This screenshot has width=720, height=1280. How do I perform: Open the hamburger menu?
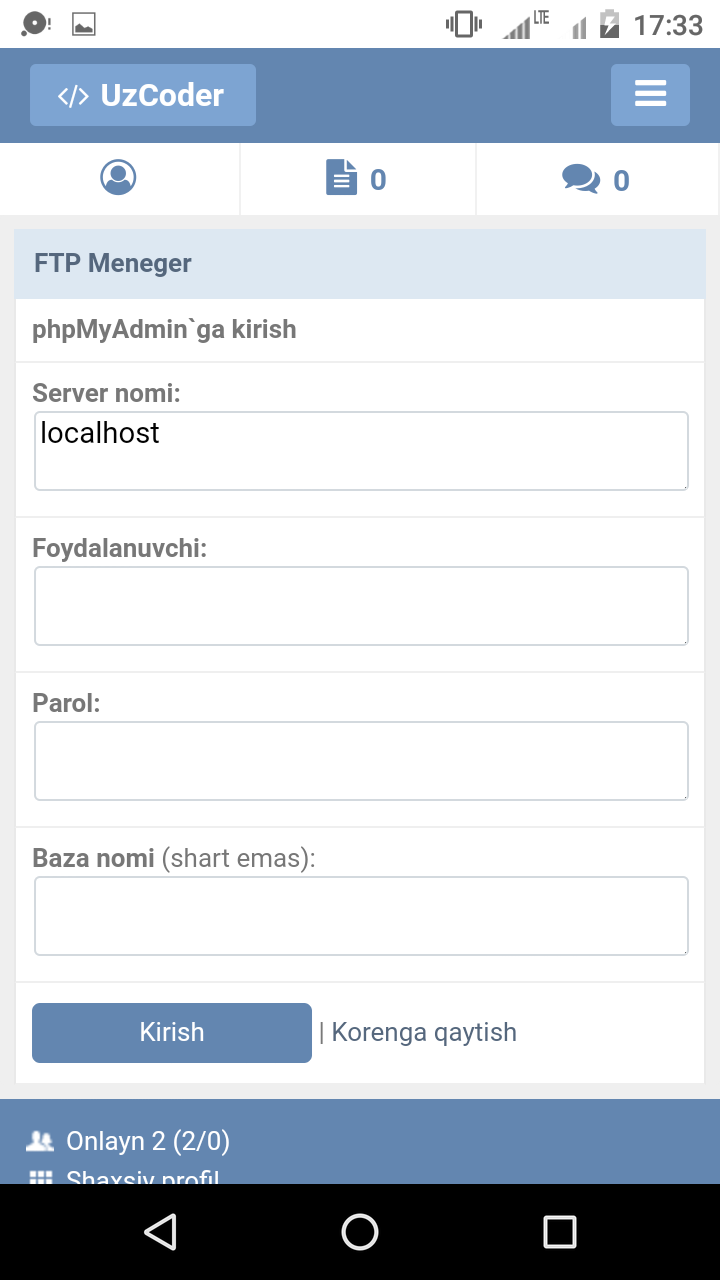650,95
